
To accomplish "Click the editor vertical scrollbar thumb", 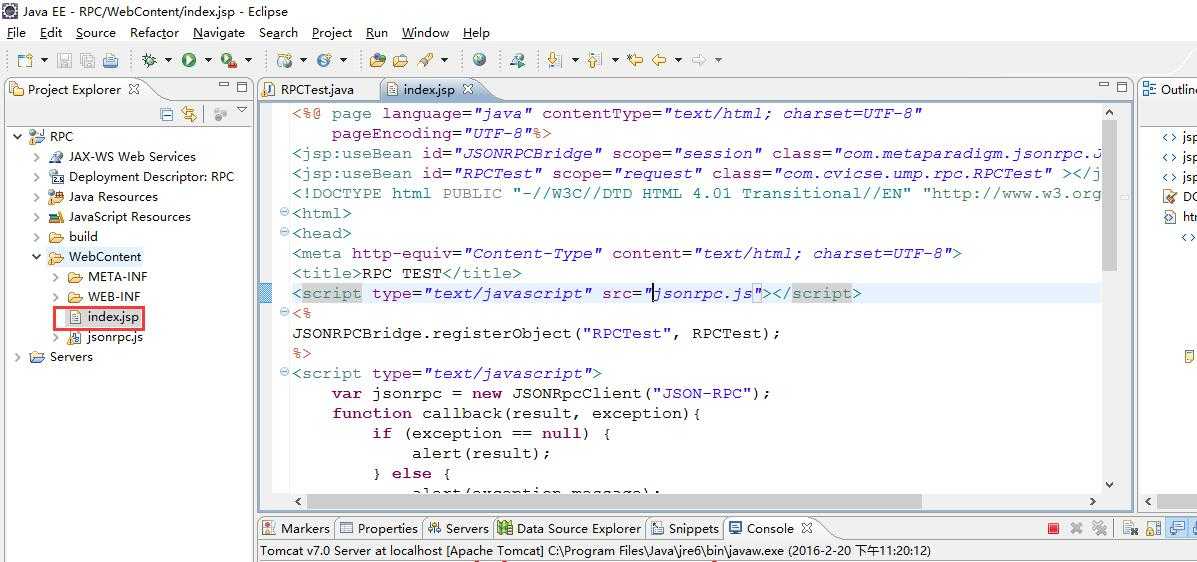I will pyautogui.click(x=1110, y=195).
